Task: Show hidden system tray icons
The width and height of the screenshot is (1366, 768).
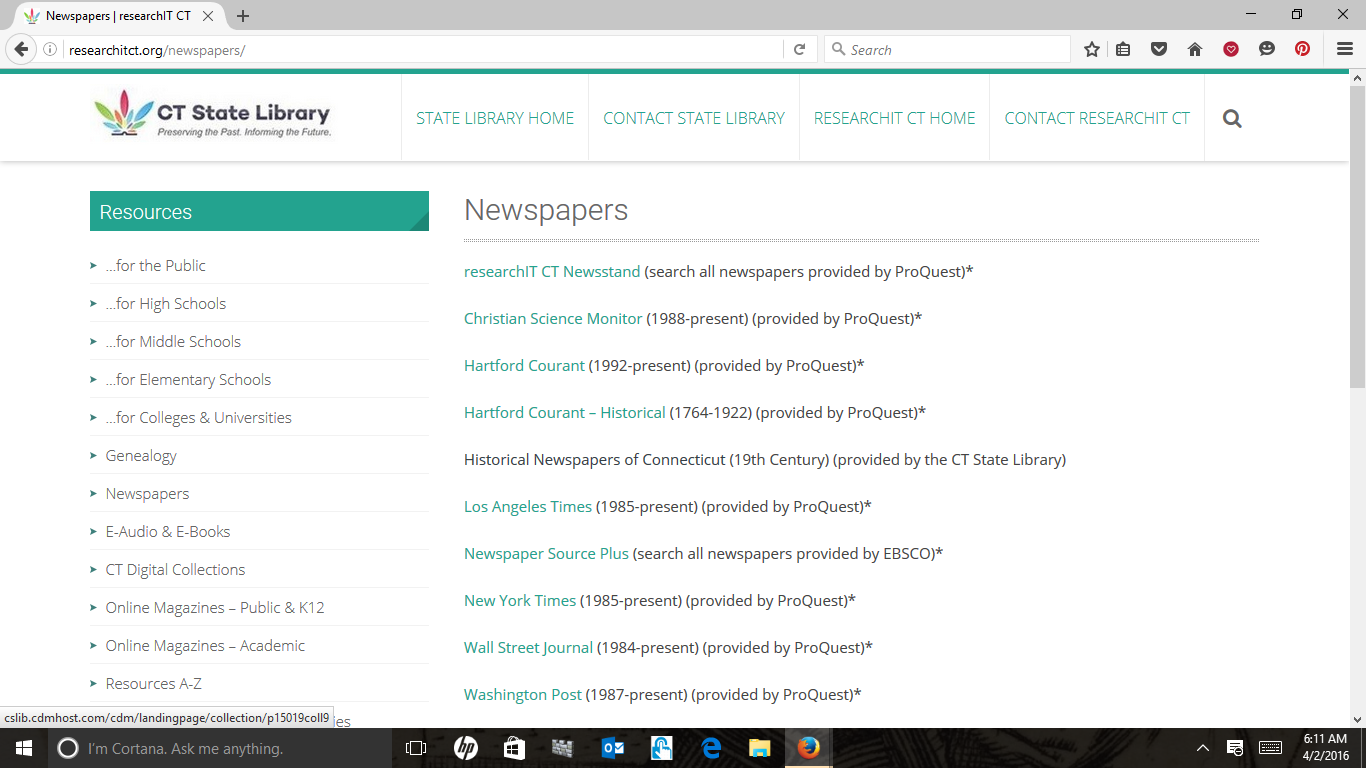Action: (1203, 748)
